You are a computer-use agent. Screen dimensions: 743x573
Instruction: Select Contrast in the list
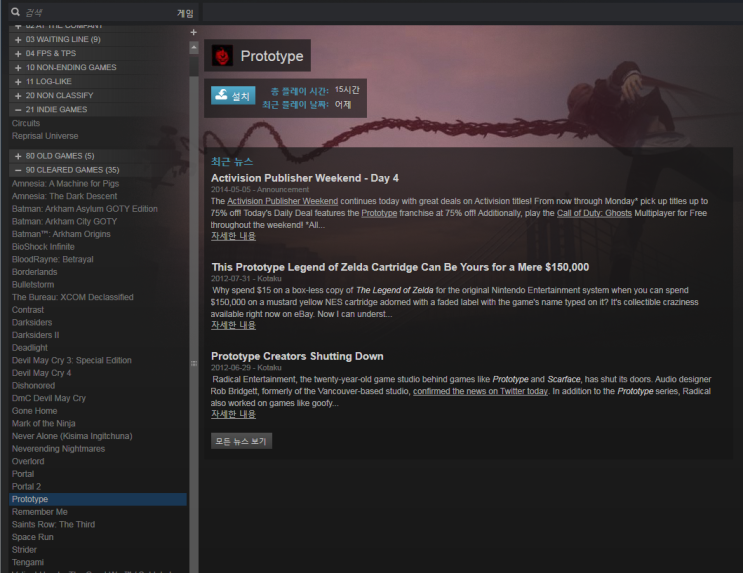coord(28,310)
